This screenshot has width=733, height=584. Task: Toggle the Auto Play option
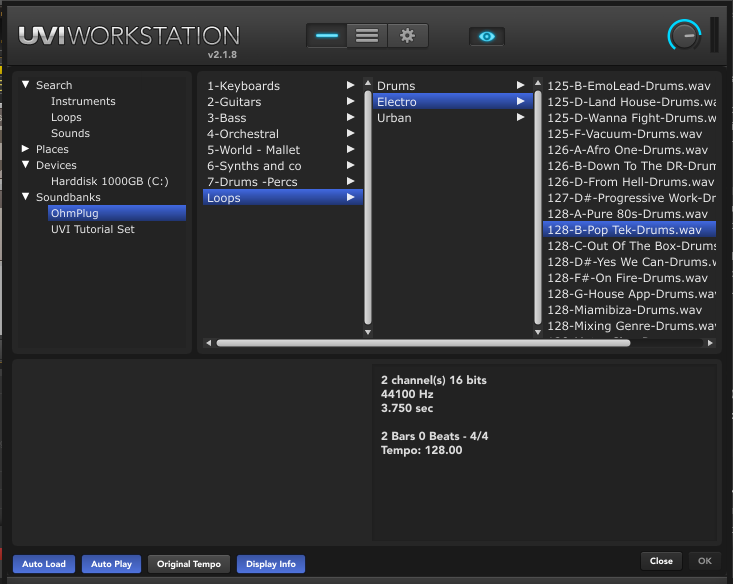tap(111, 564)
